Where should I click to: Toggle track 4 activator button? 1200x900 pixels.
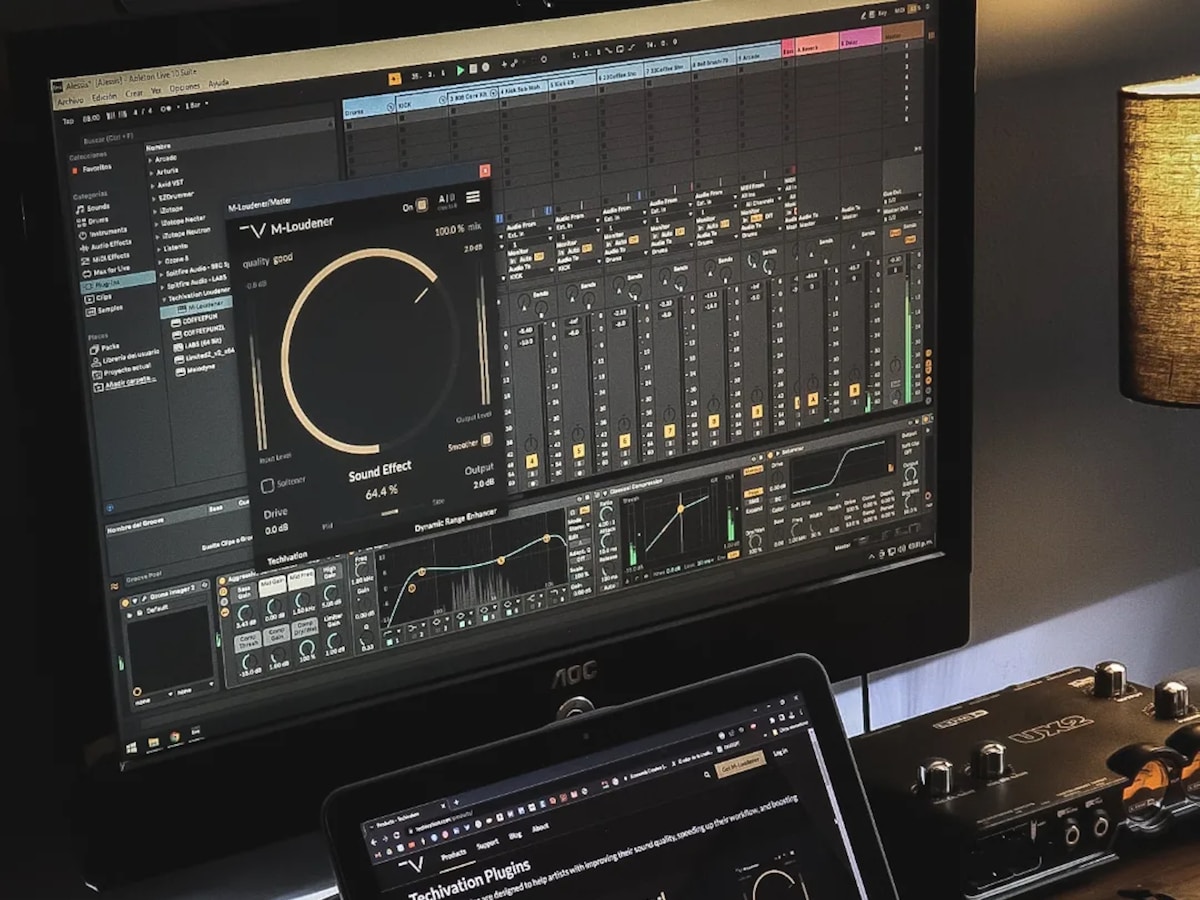coord(532,461)
